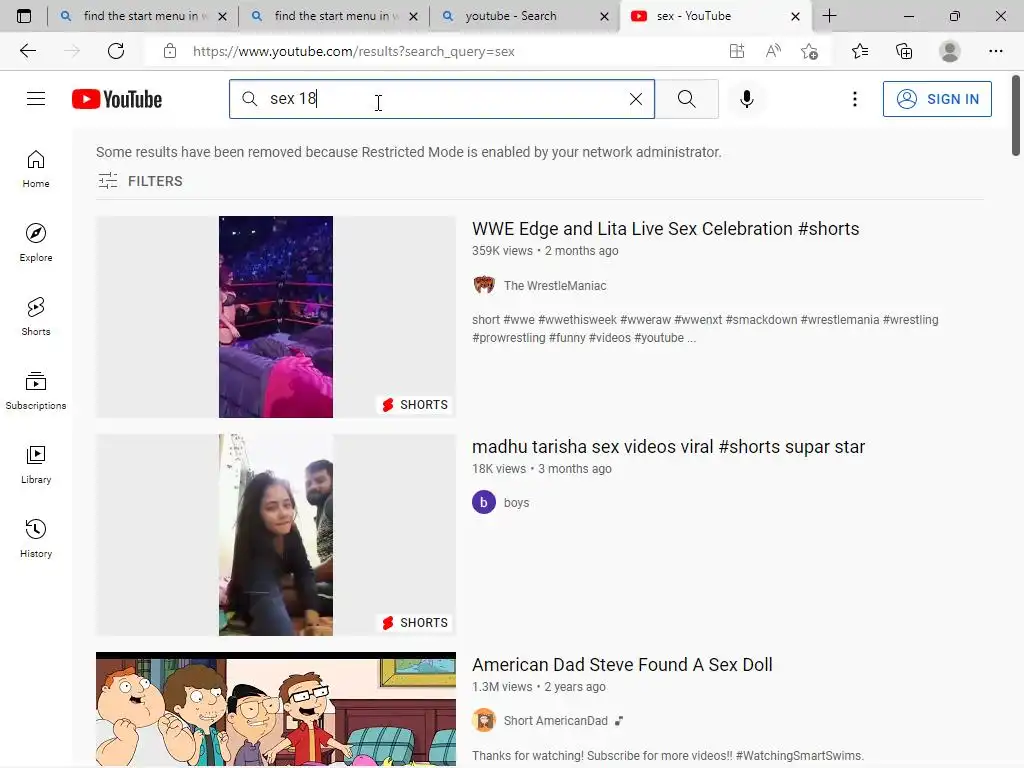
Task: Open the browser profile avatar
Action: (x=950, y=51)
